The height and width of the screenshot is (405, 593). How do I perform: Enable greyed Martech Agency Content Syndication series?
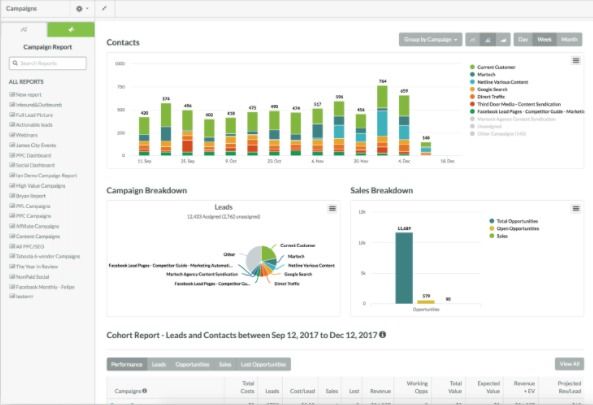513,119
